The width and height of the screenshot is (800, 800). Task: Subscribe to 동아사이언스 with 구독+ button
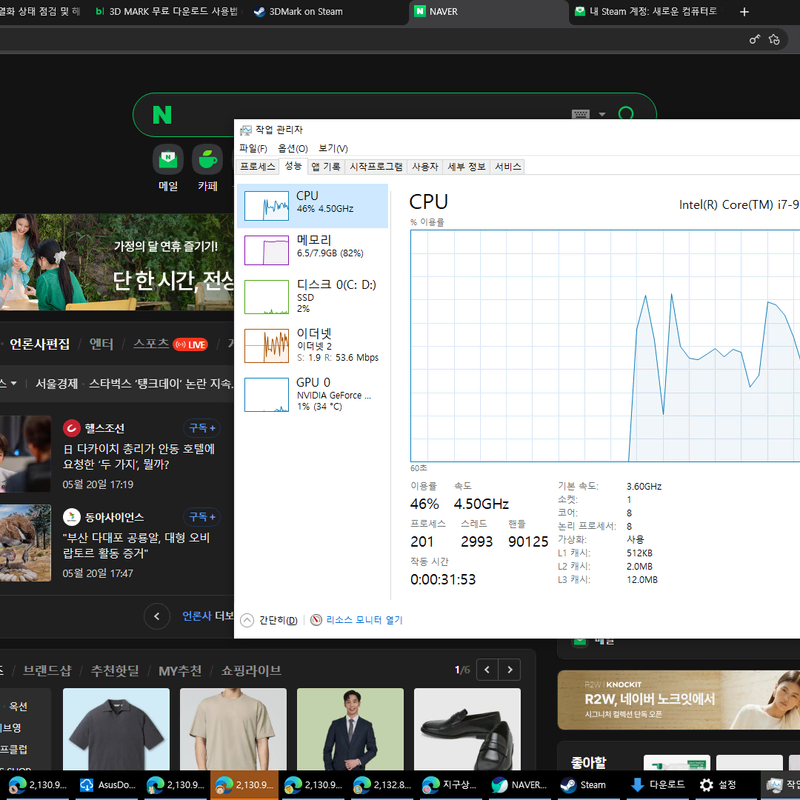[x=202, y=517]
